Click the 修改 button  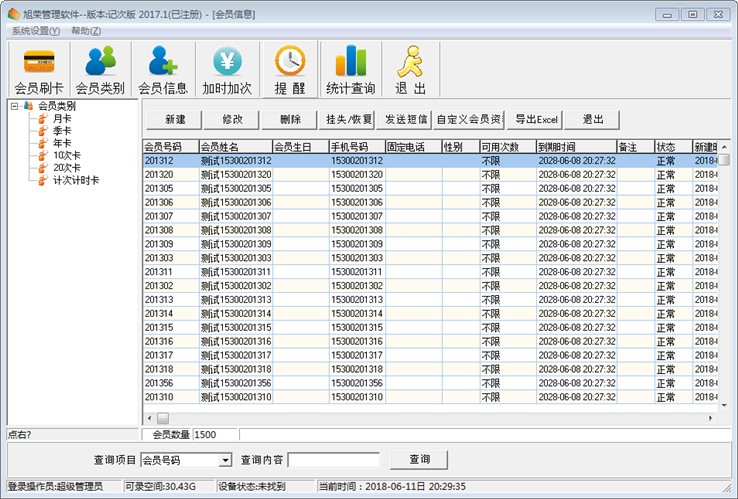point(232,120)
